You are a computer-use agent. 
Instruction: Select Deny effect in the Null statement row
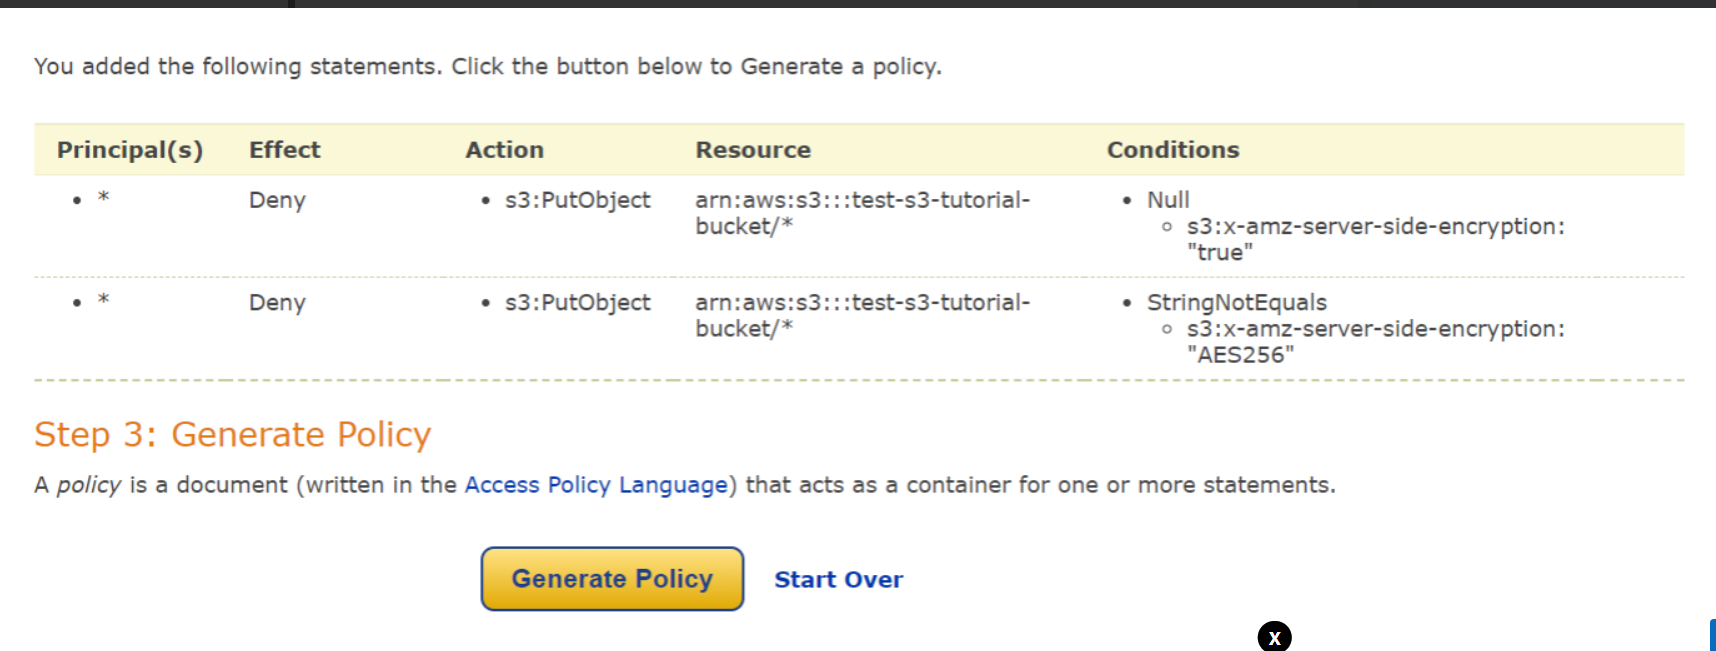[x=277, y=200]
